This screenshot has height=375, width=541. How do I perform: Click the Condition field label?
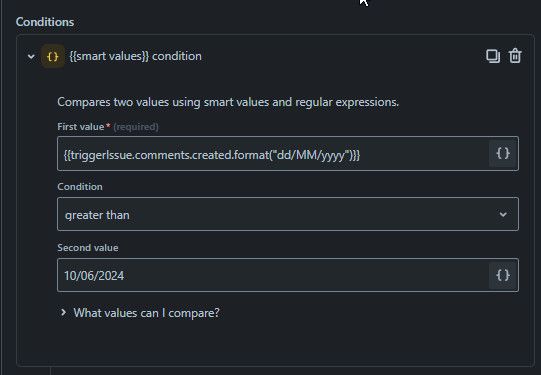point(80,187)
